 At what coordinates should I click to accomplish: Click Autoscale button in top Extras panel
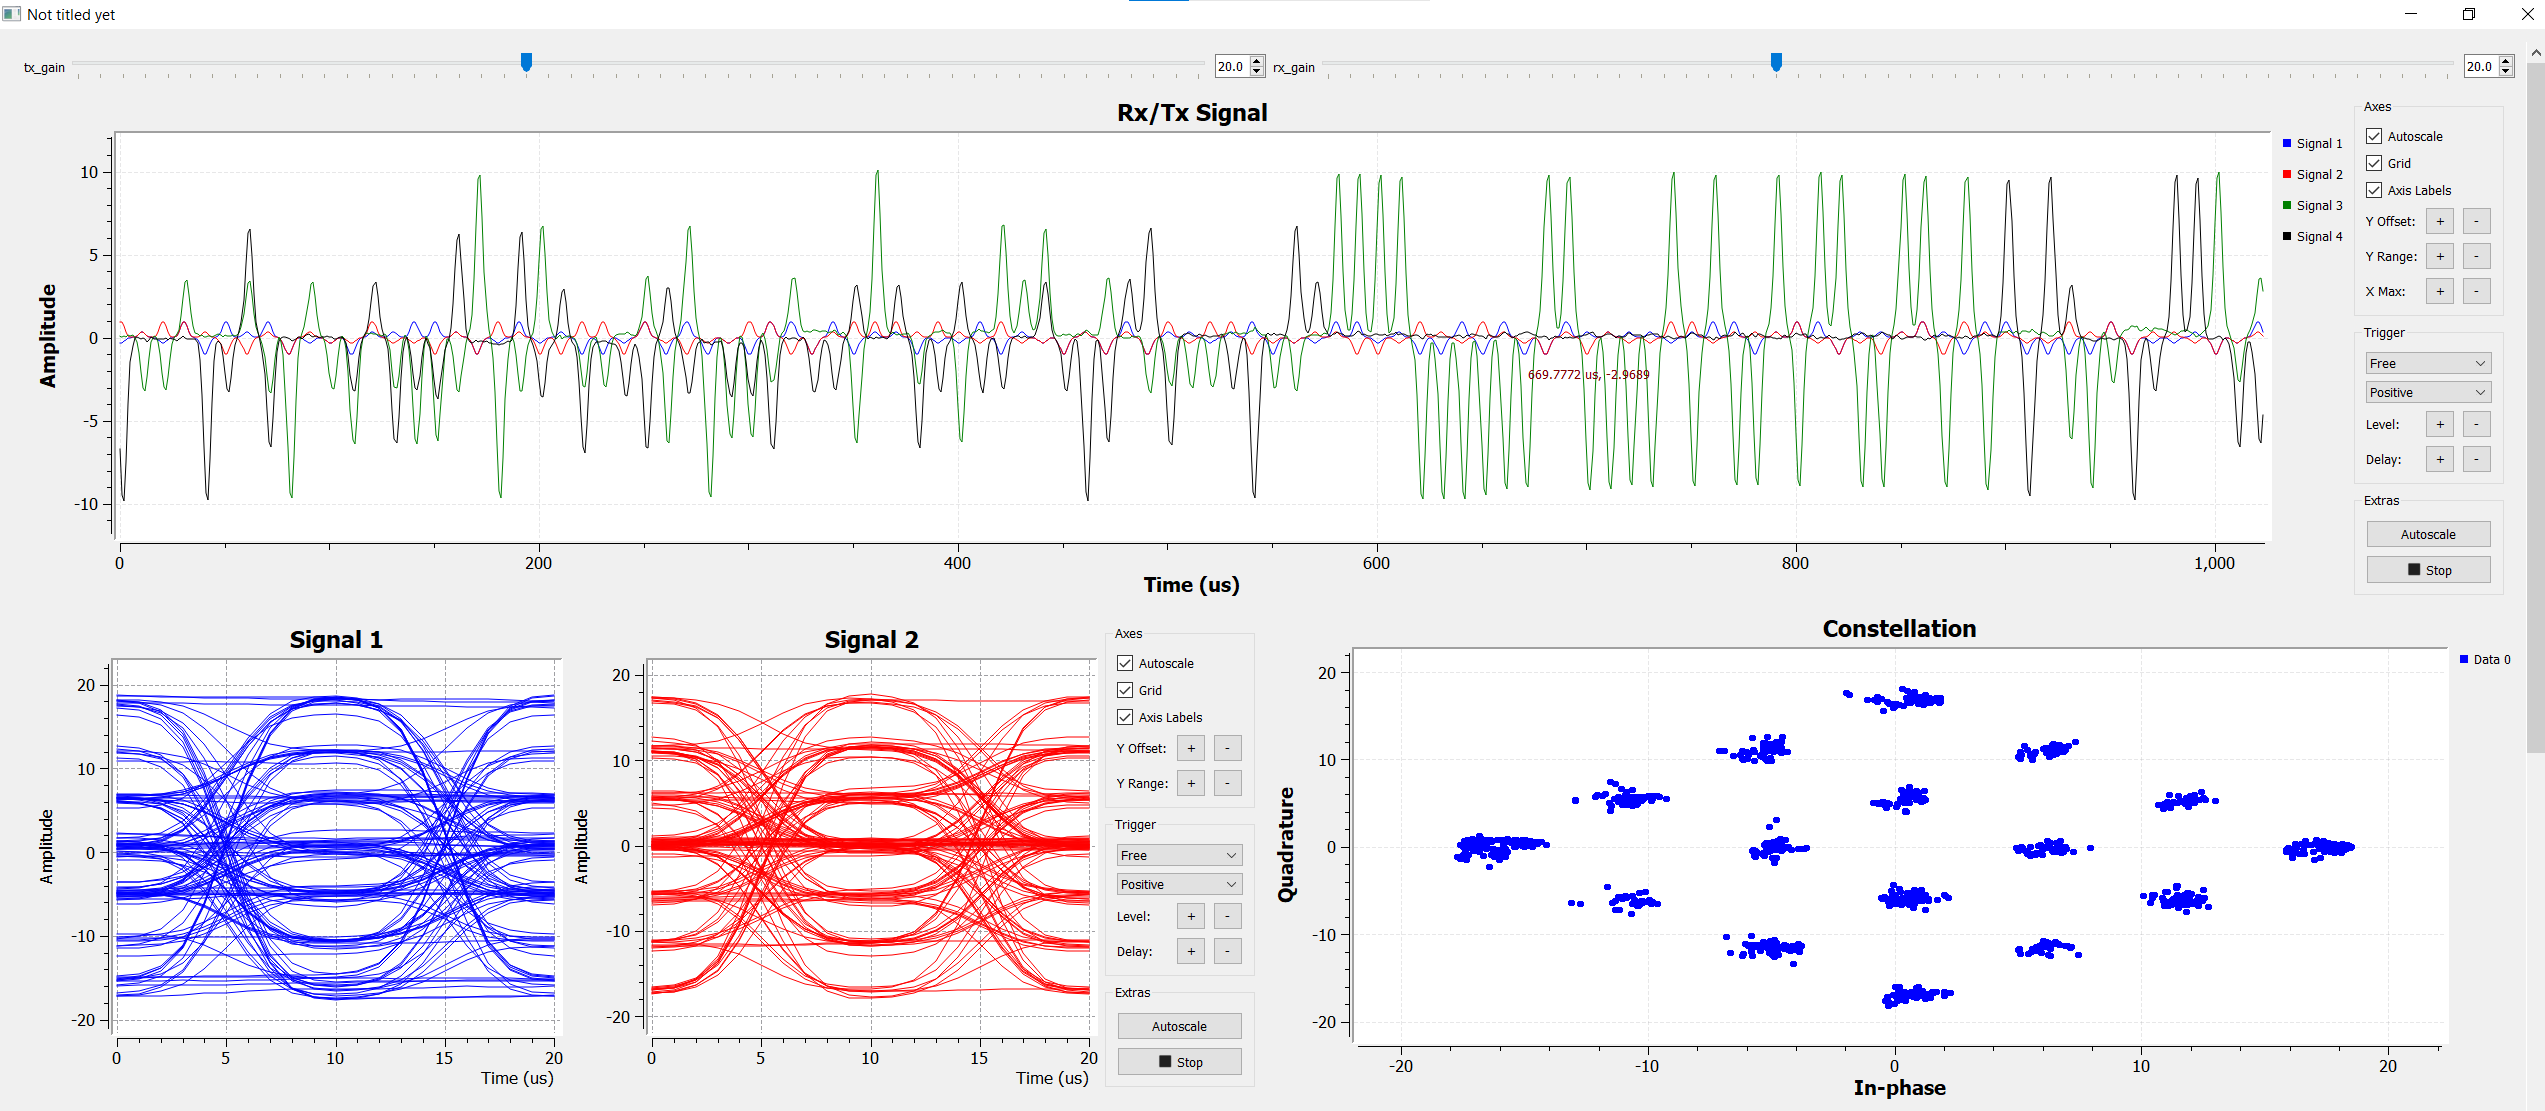pos(2428,534)
